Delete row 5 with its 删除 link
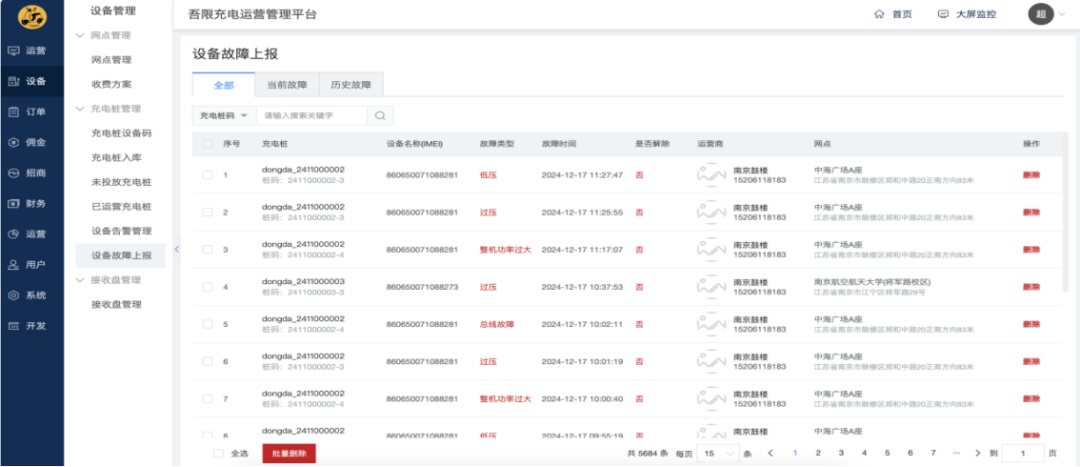 [x=1031, y=324]
